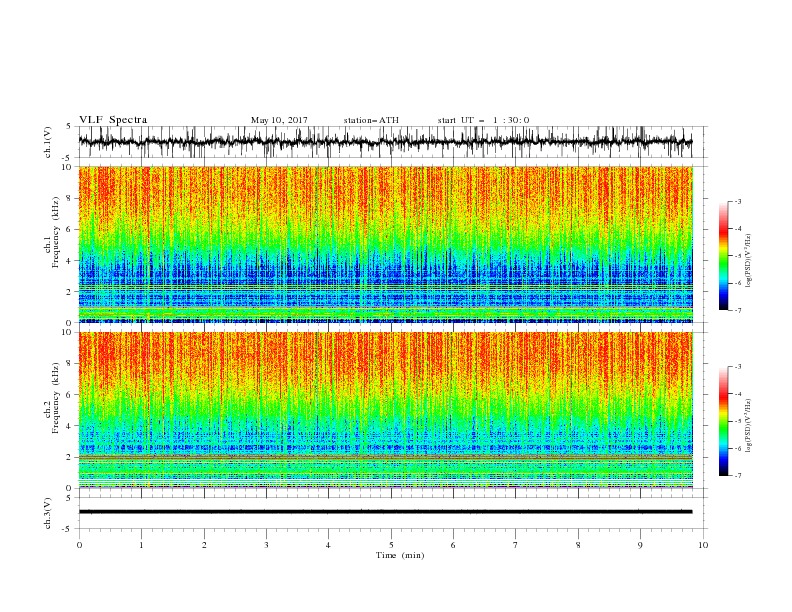Click the ch.2 spectrogram plot
Screen dimensions: 792x612
click(386, 410)
